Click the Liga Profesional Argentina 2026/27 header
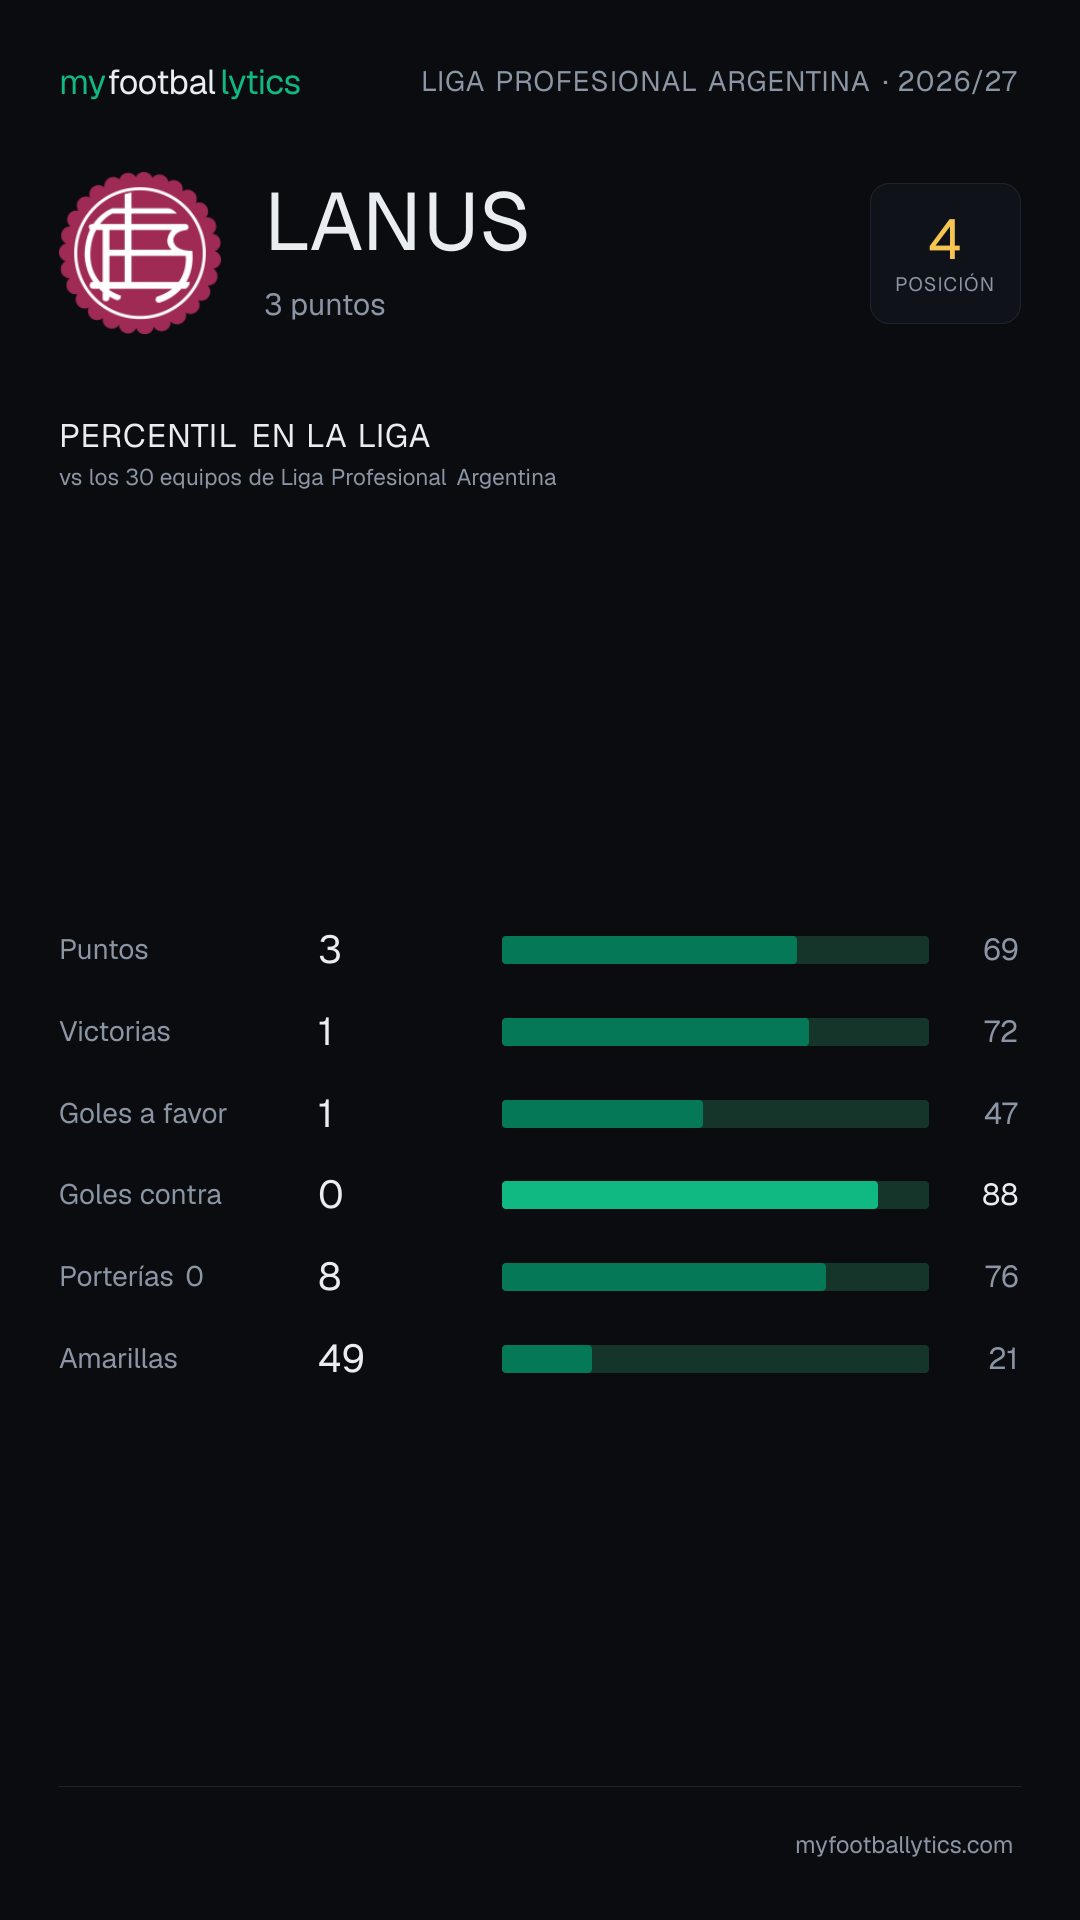This screenshot has height=1920, width=1080. (719, 81)
